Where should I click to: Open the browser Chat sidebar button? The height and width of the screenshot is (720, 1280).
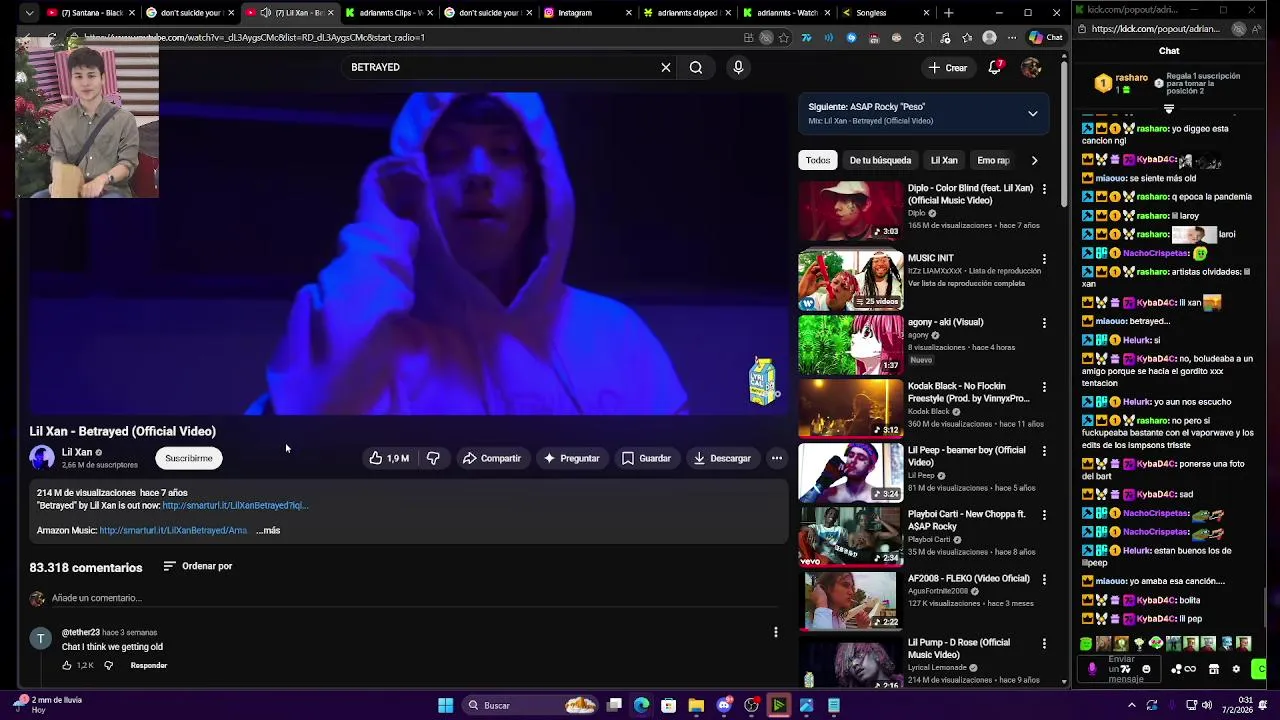(x=1046, y=38)
